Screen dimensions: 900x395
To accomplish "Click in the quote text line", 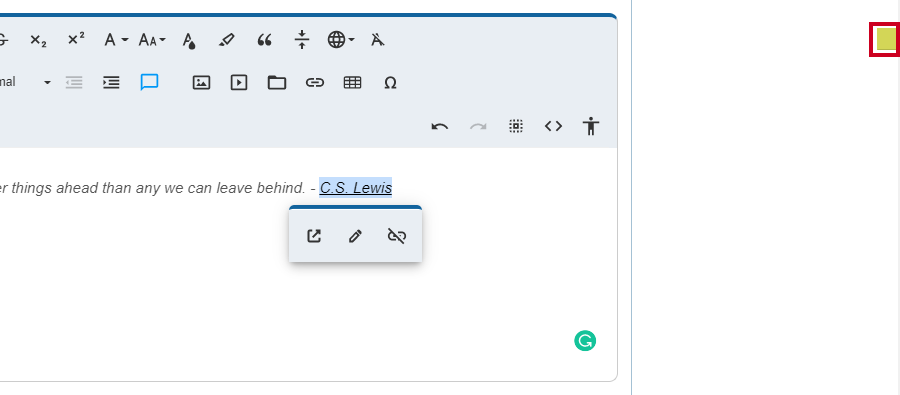I will click(195, 188).
